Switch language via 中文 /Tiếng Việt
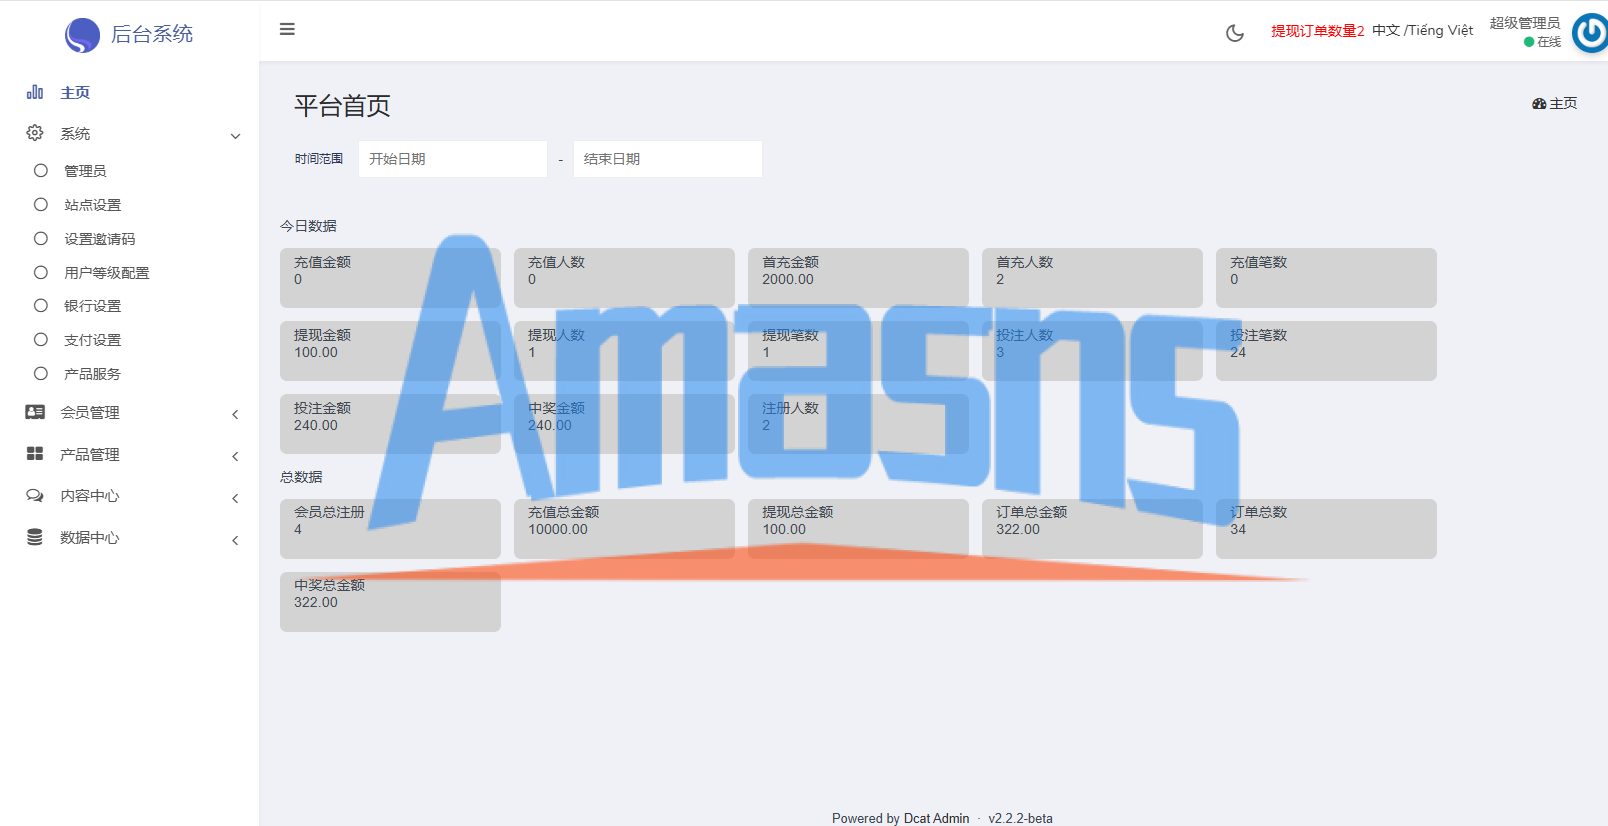Image resolution: width=1608 pixels, height=826 pixels. [x=1422, y=30]
